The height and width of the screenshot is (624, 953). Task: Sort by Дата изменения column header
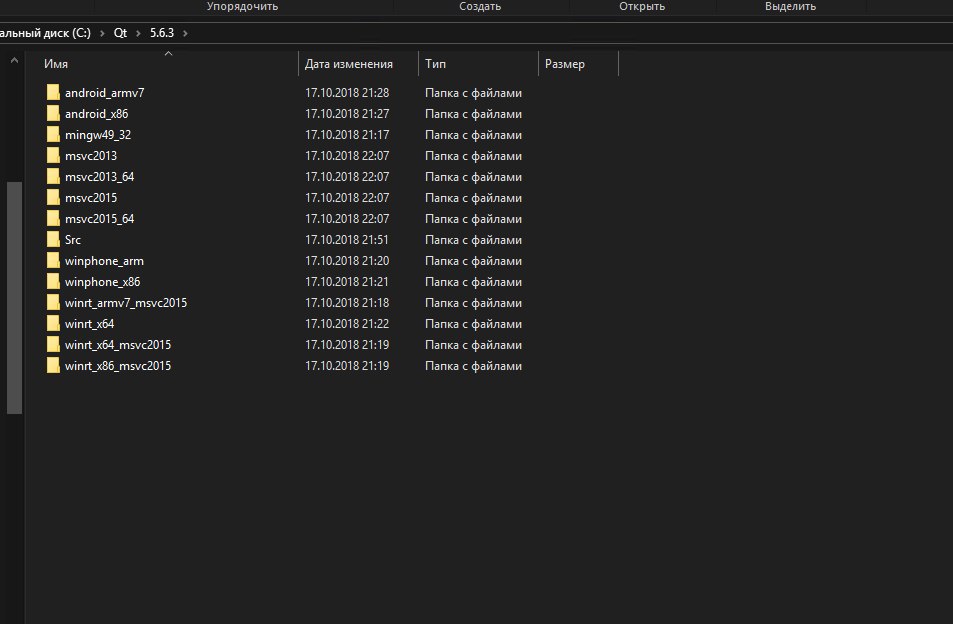(348, 64)
